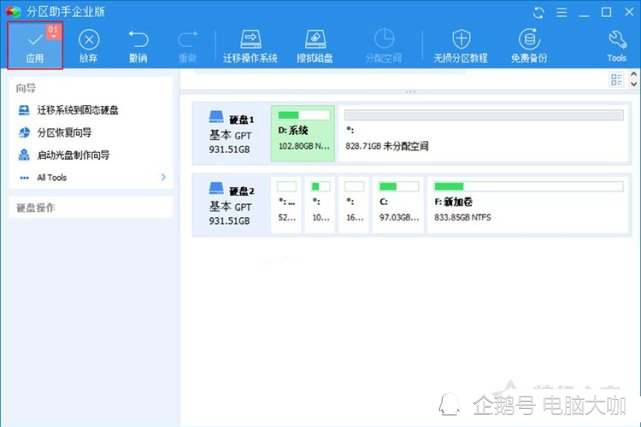The width and height of the screenshot is (641, 427).
Task: Select 硬盘2 disk header
Action: pyautogui.click(x=231, y=204)
